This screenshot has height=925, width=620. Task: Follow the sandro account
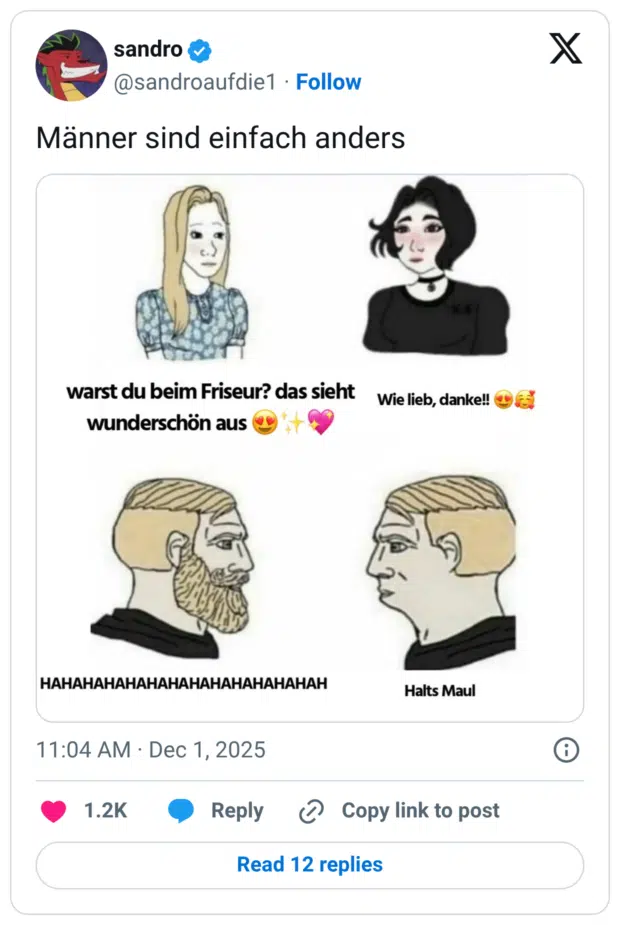(x=329, y=82)
